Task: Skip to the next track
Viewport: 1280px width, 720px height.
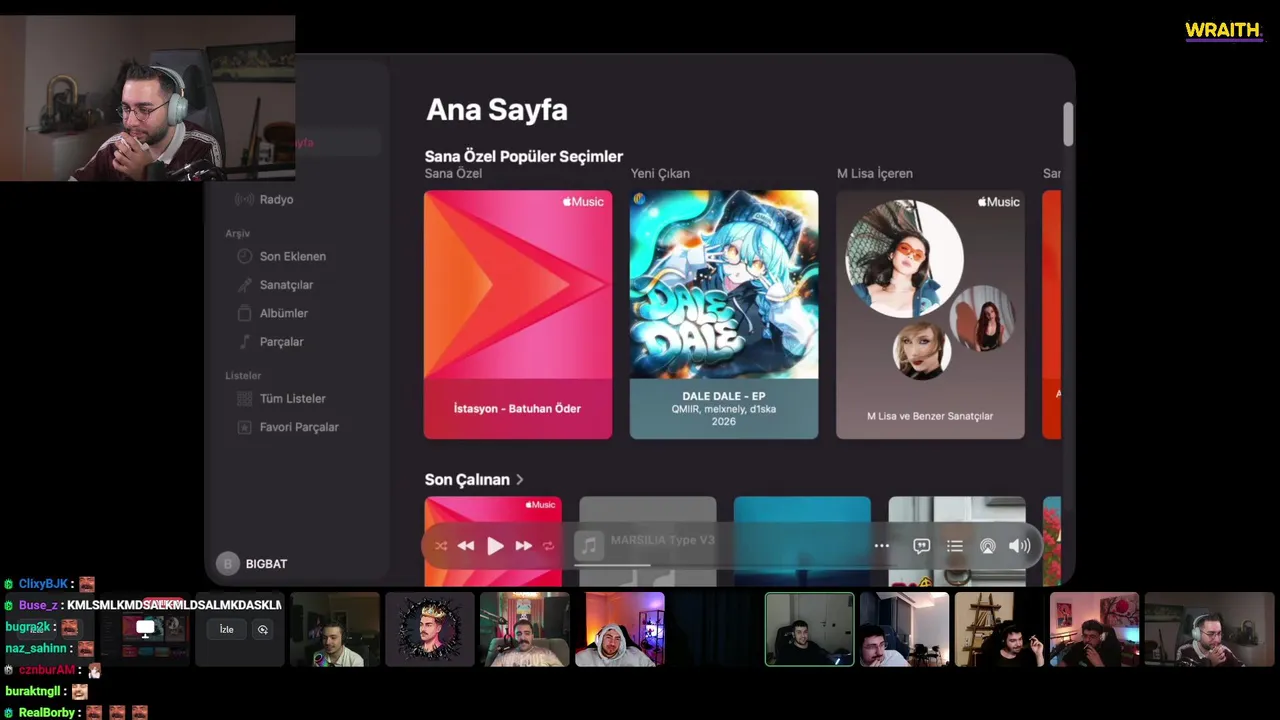Action: click(x=523, y=546)
